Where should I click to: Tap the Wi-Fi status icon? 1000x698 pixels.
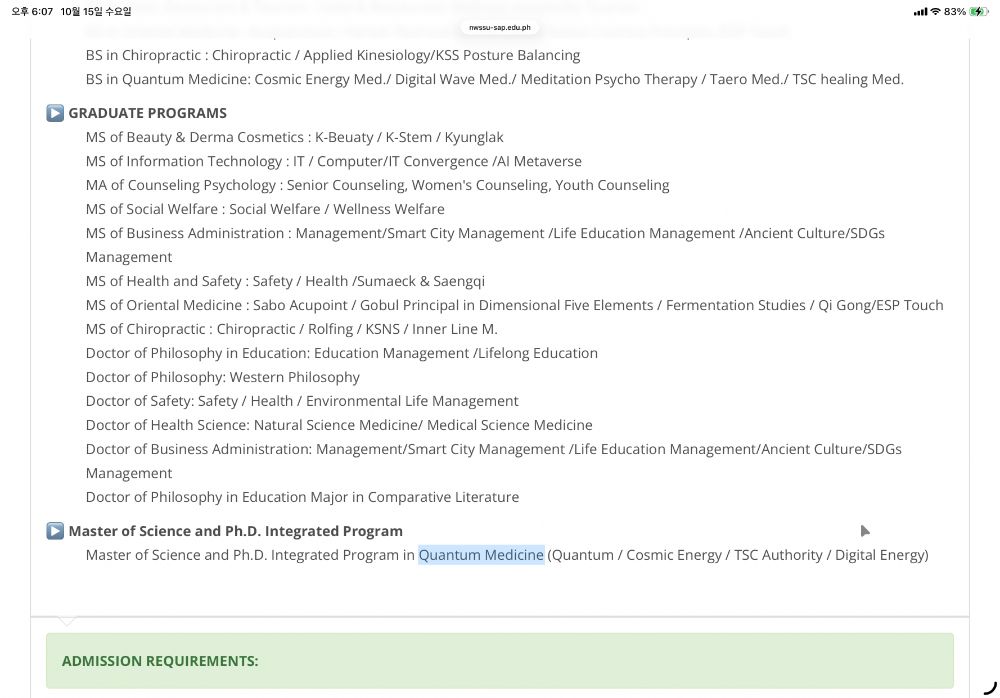(x=936, y=11)
